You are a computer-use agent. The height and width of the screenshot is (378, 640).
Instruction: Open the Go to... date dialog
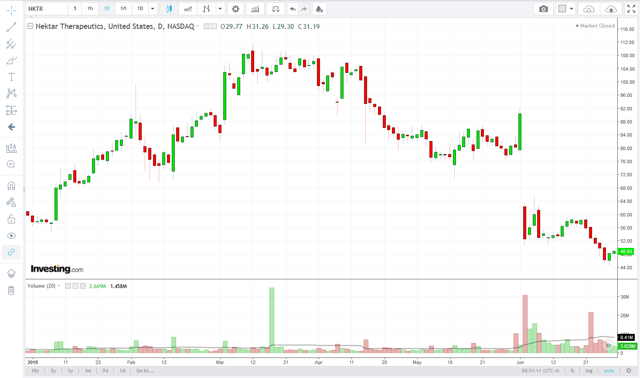point(145,371)
